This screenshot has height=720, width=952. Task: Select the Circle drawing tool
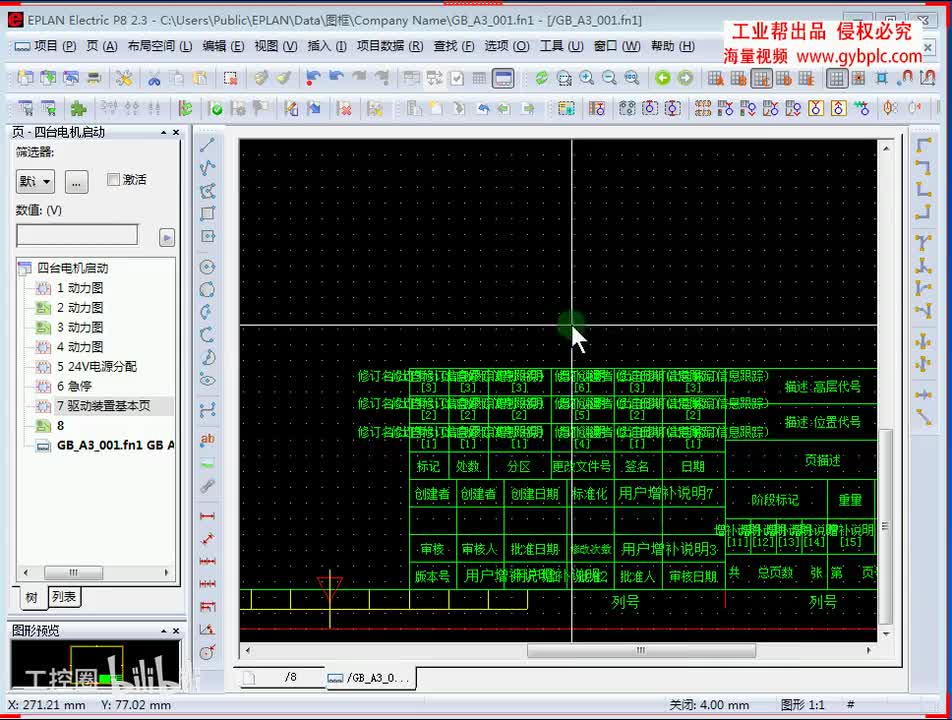click(207, 267)
